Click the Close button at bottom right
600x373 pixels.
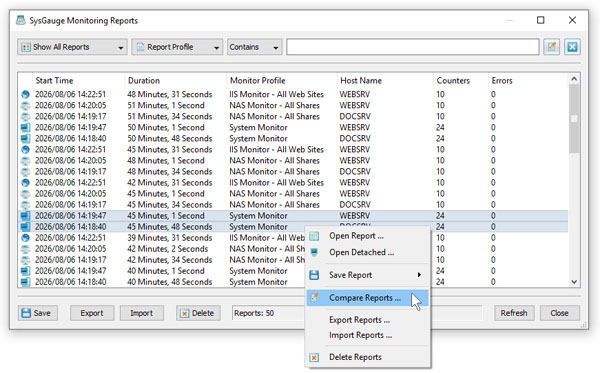559,313
